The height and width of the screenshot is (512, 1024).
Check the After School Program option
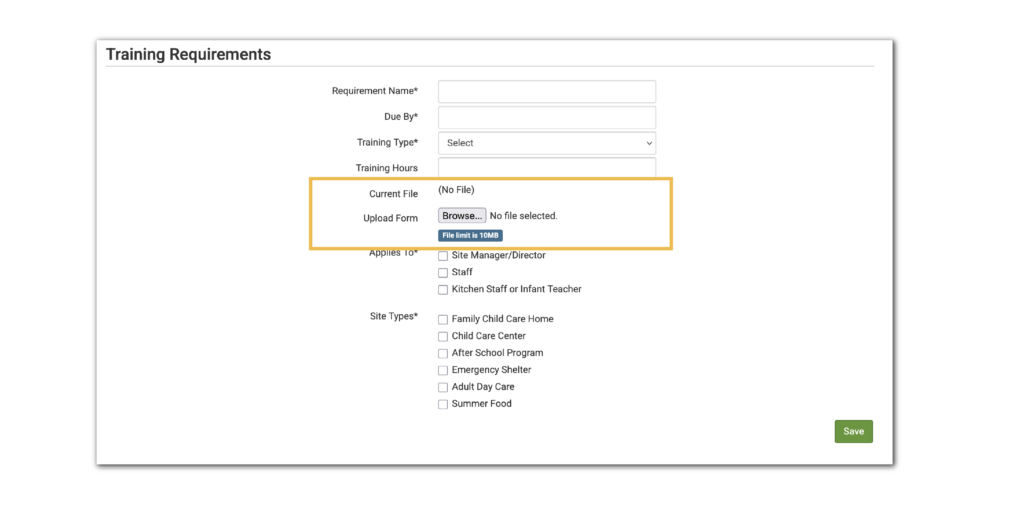coord(443,353)
